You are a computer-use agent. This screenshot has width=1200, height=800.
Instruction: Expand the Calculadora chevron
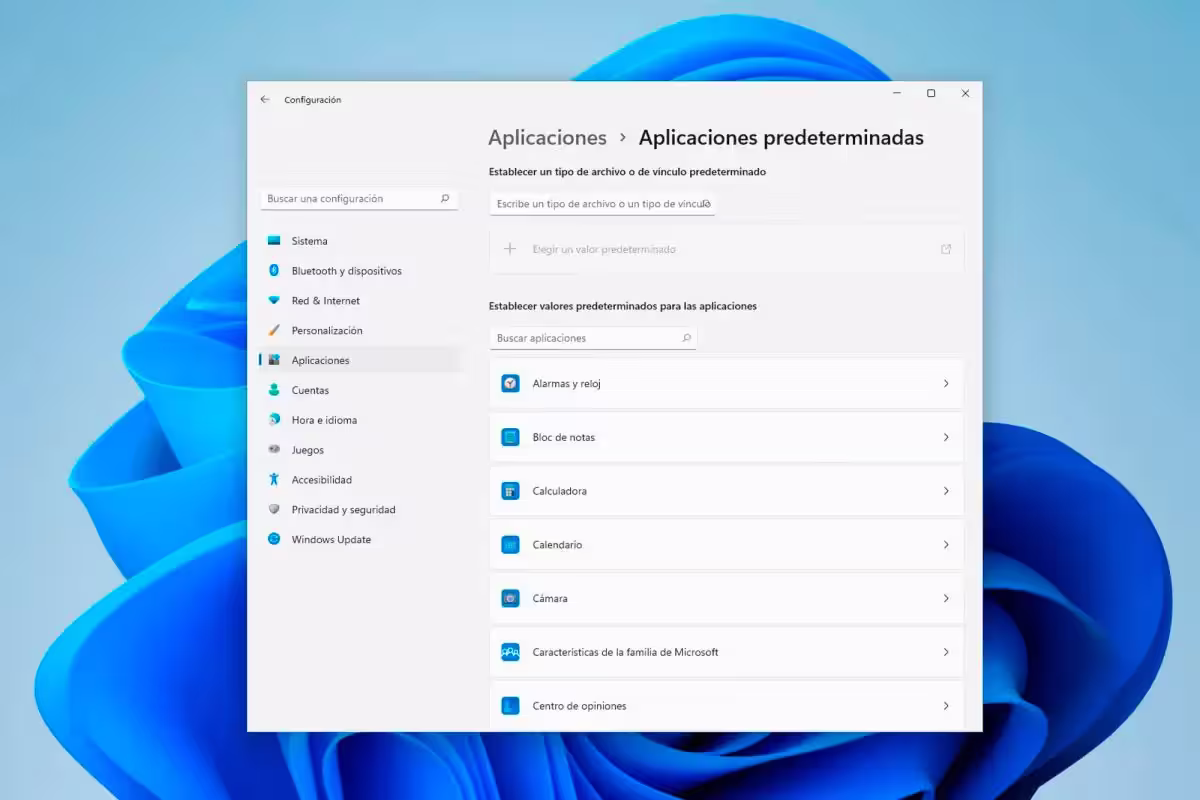pos(946,491)
